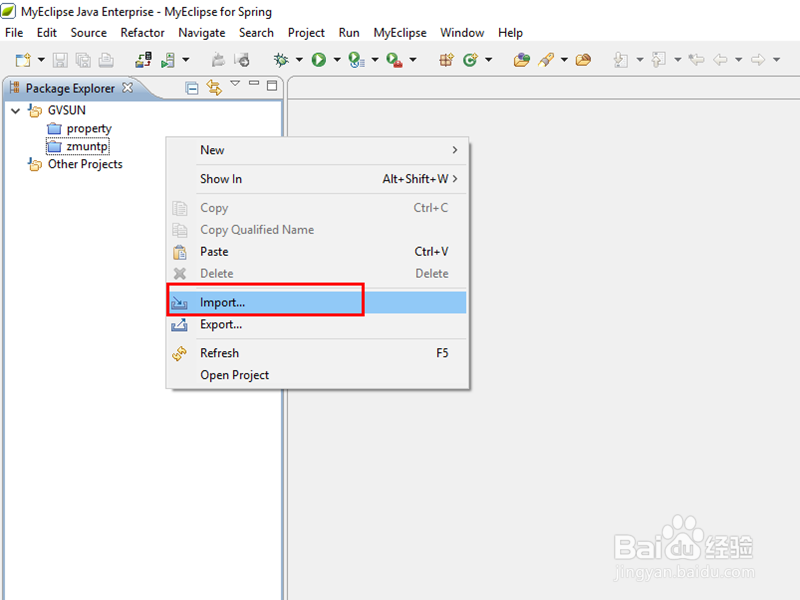The height and width of the screenshot is (600, 800).
Task: Open the Package Explorer View Menu triangle
Action: 235,83
